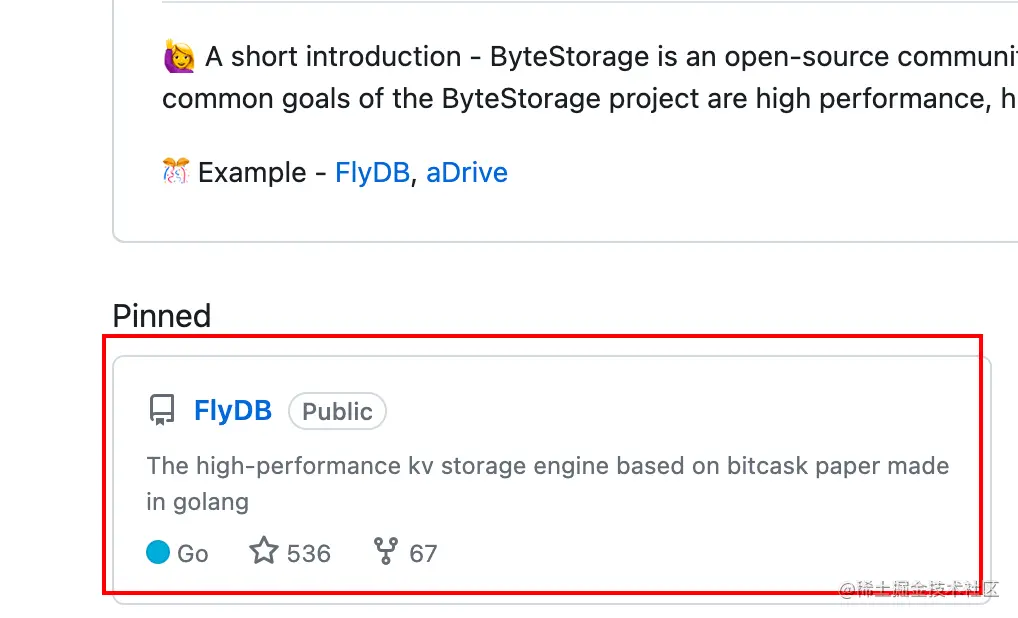This screenshot has width=1018, height=618.
Task: Click the blue Go language color dot
Action: [x=158, y=552]
